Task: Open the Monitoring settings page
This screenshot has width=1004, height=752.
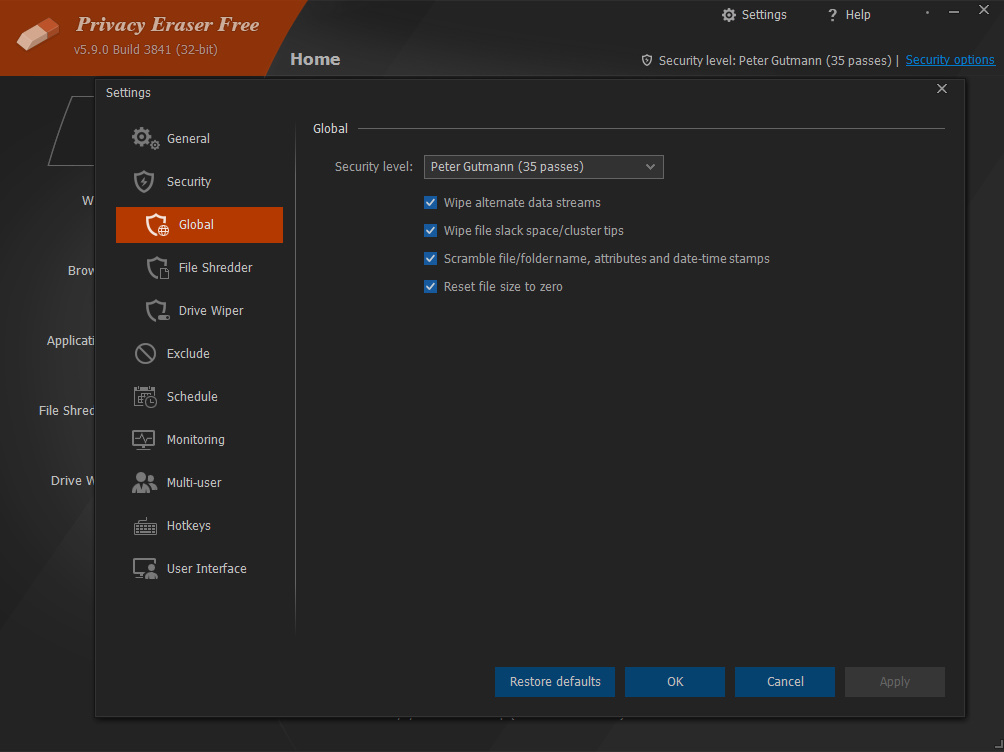Action: (x=195, y=440)
